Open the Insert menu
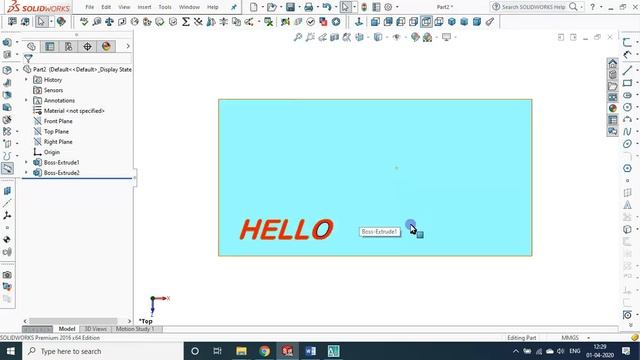The height and width of the screenshot is (360, 640). point(144,7)
